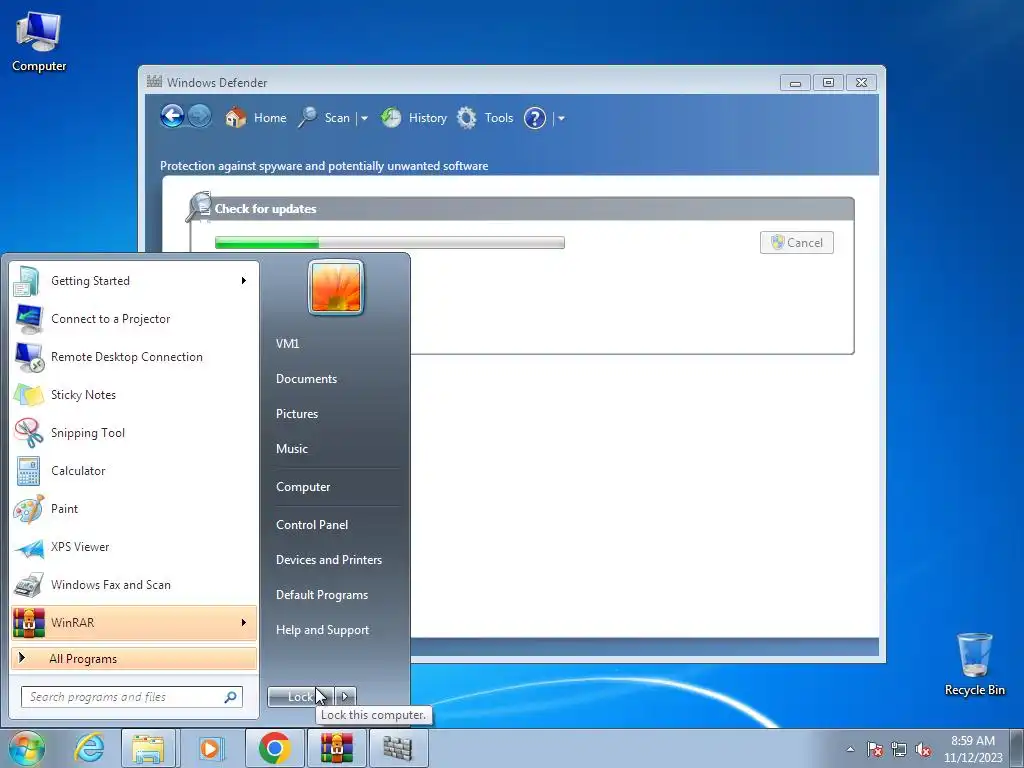Open Windows Fax and Scan
Screen dimensions: 1024x768
point(133,584)
